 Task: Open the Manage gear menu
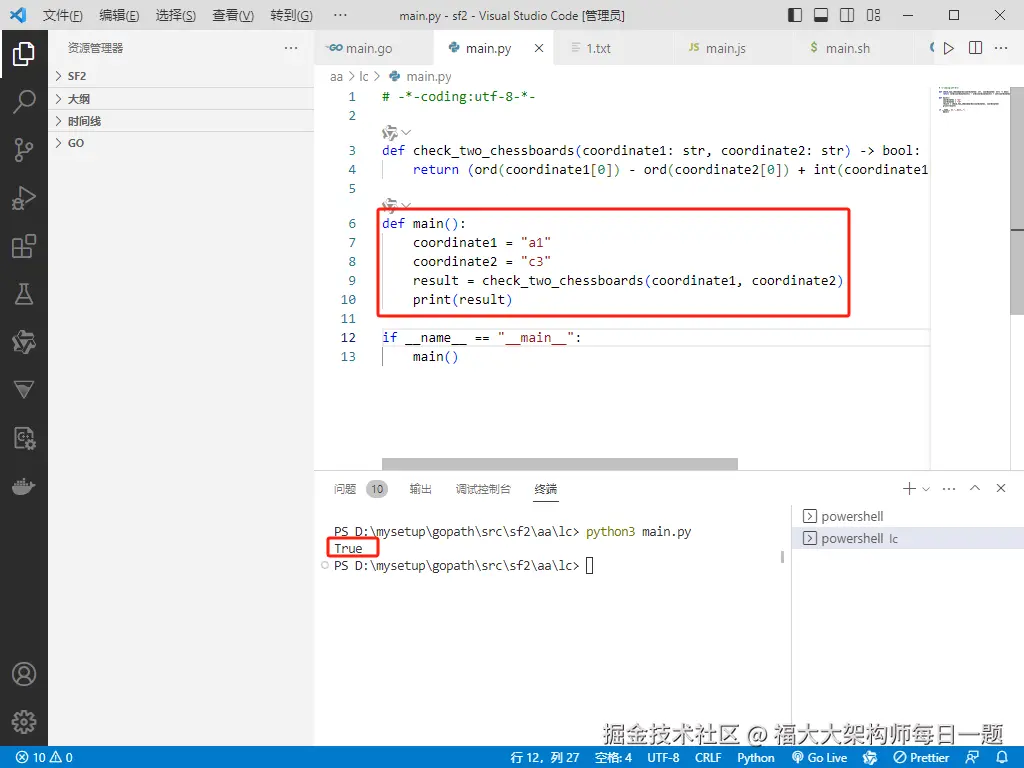24,722
